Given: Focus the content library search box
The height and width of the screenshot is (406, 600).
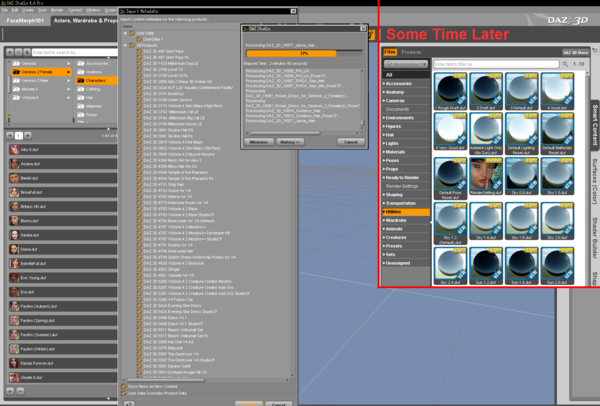Looking at the screenshot, I should click(75, 52).
